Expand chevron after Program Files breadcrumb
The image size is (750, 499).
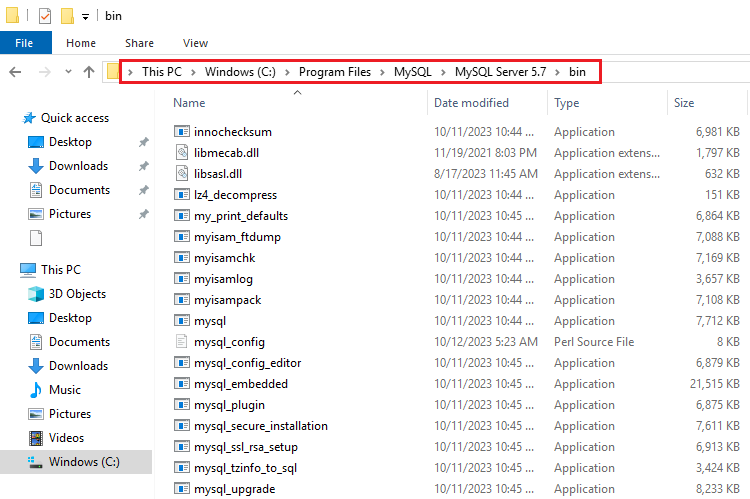tap(382, 72)
